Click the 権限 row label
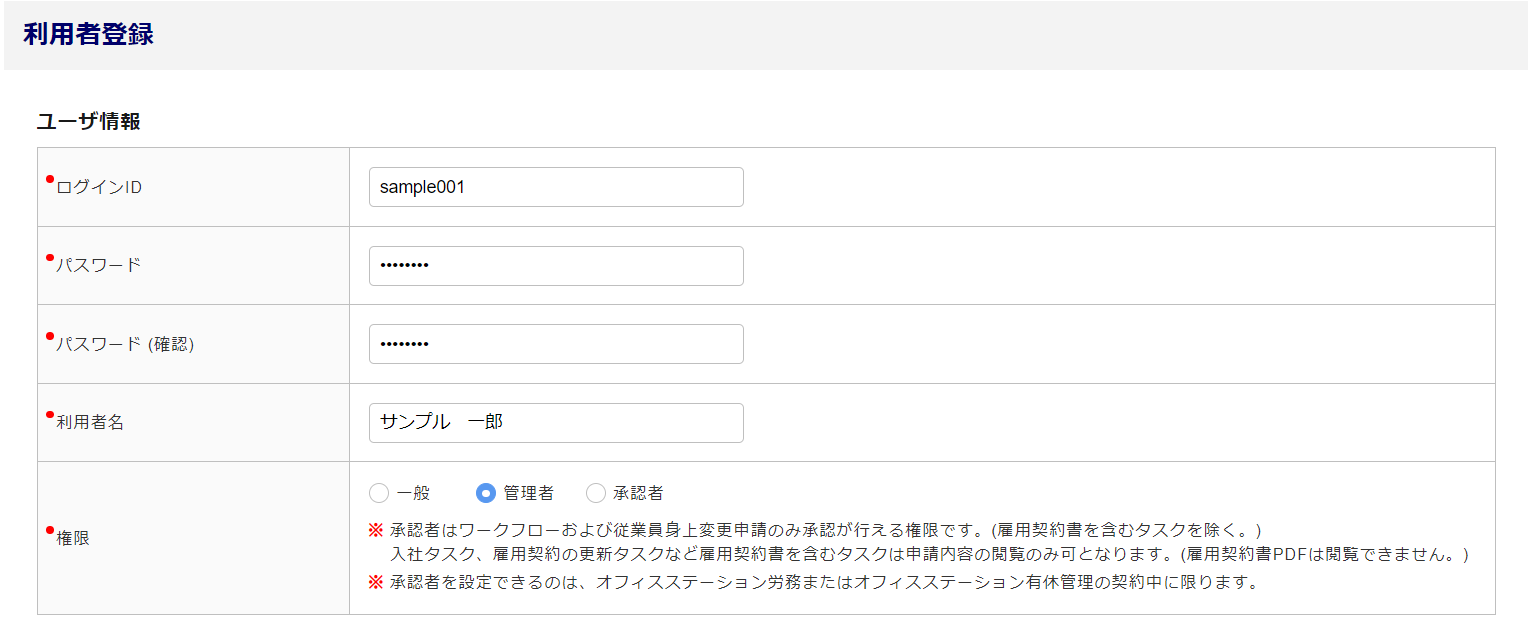 pyautogui.click(x=73, y=538)
